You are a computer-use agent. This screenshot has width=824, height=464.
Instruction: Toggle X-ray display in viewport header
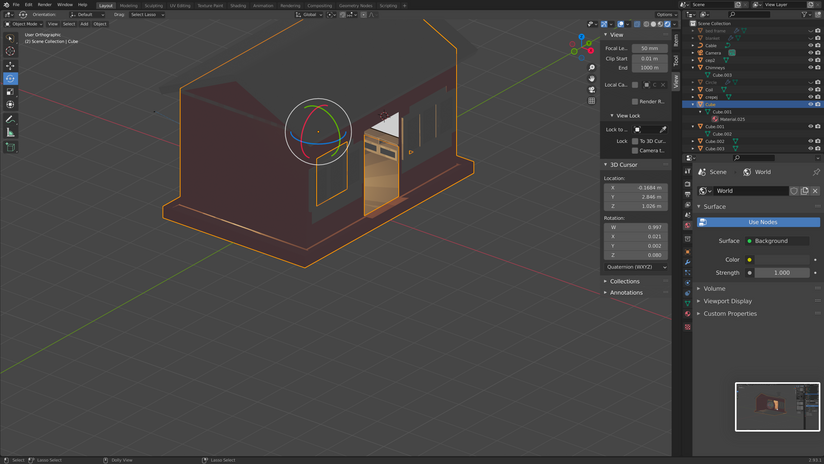(x=637, y=24)
